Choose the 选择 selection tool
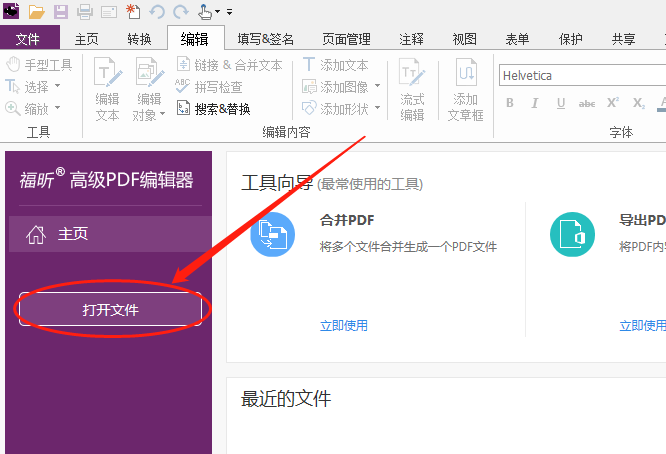The height and width of the screenshot is (454, 666). coord(29,87)
